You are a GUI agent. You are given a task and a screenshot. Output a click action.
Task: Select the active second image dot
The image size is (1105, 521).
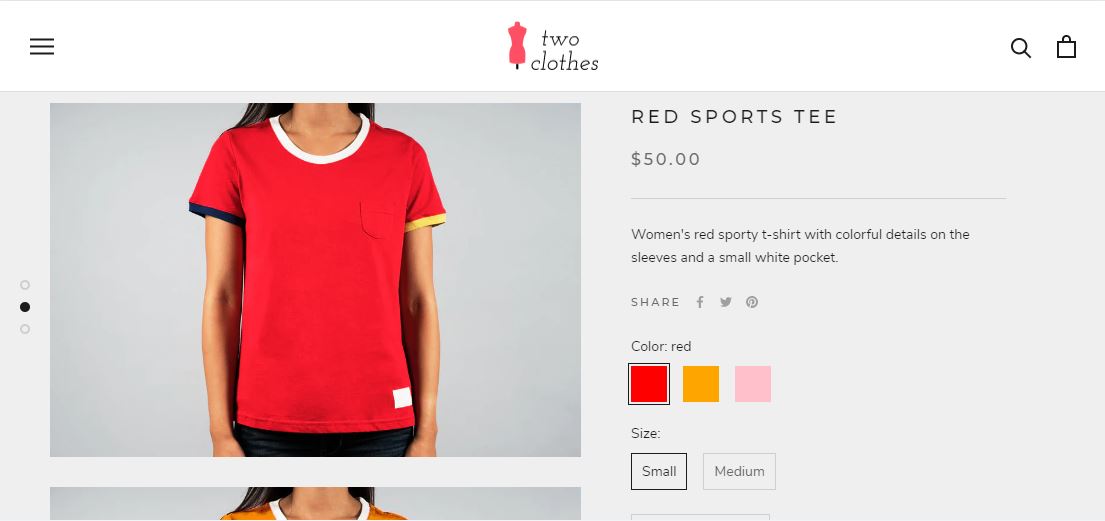point(25,307)
